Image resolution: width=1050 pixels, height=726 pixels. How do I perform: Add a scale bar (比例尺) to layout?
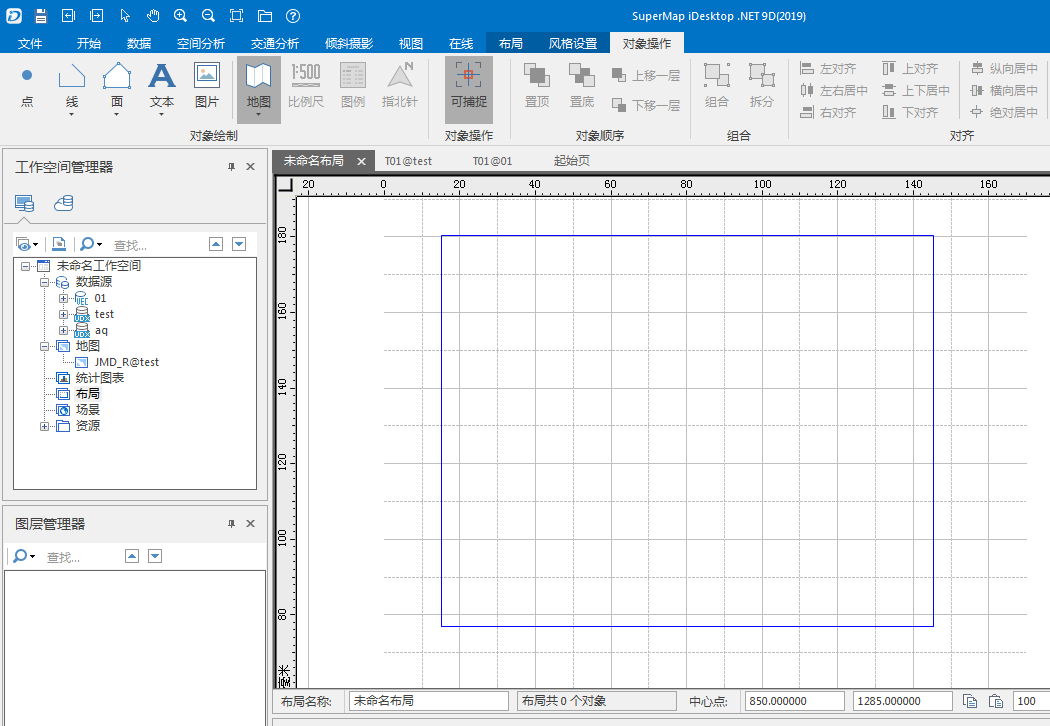pyautogui.click(x=306, y=87)
